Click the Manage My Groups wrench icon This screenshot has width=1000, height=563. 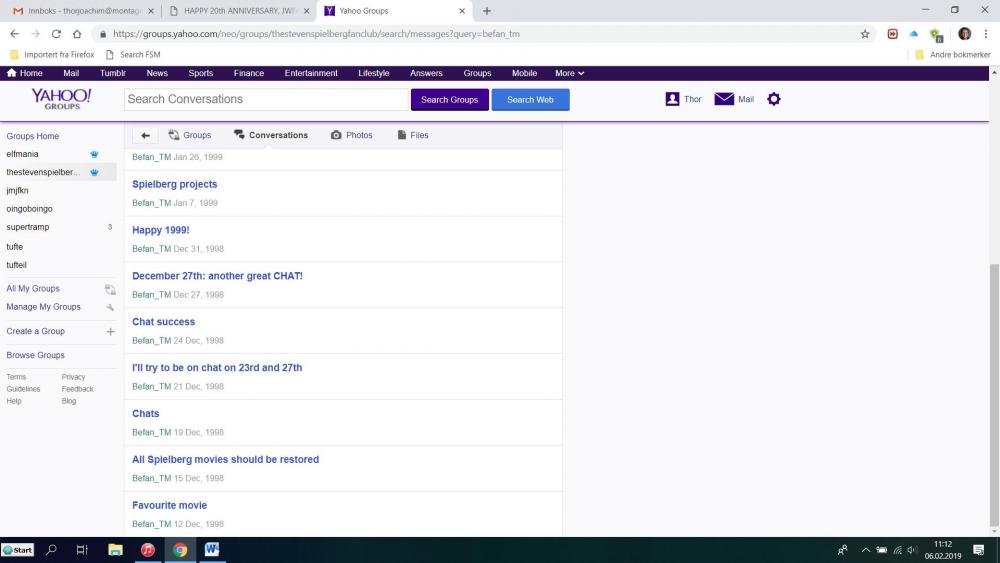110,307
